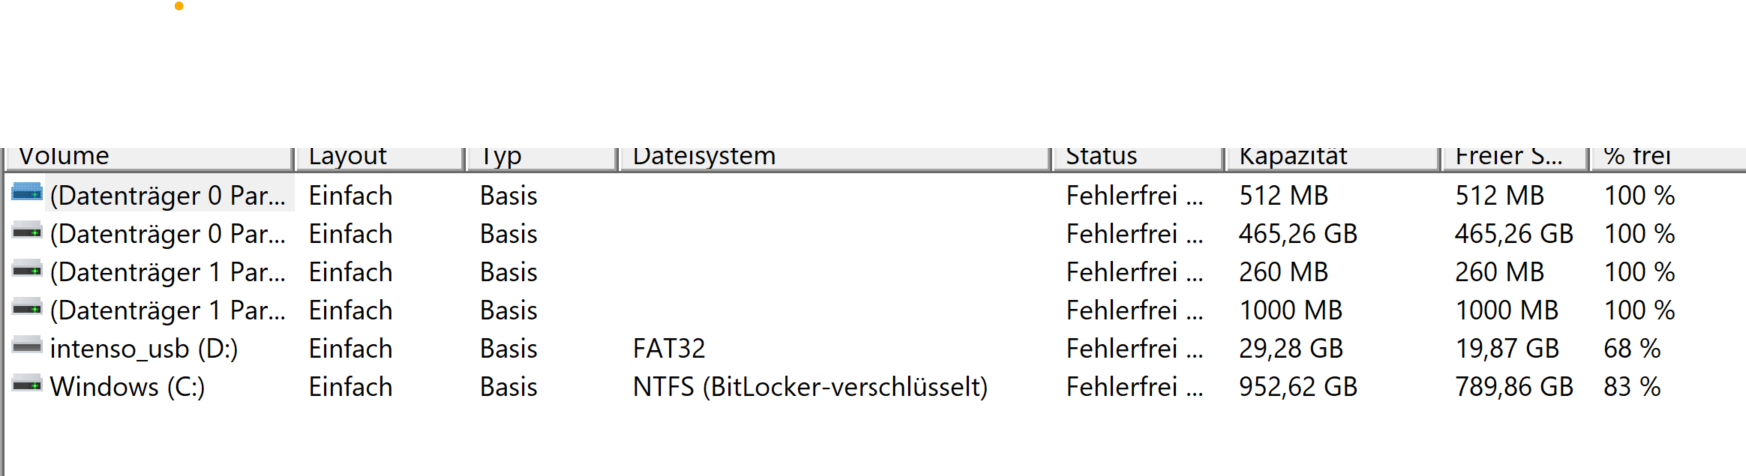Click the NTFS (BitLocker-verschlüsselt) cell
1746x476 pixels.
tap(810, 387)
